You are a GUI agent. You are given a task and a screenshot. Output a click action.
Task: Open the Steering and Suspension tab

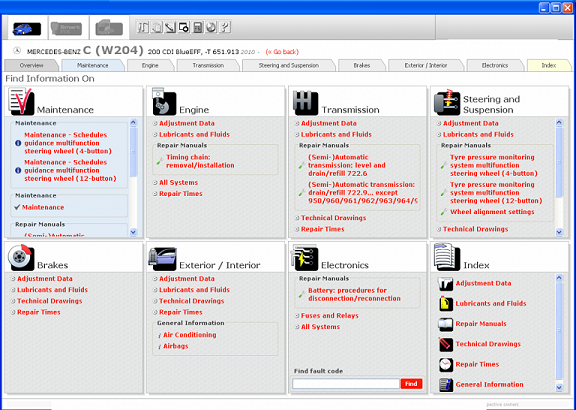click(289, 65)
